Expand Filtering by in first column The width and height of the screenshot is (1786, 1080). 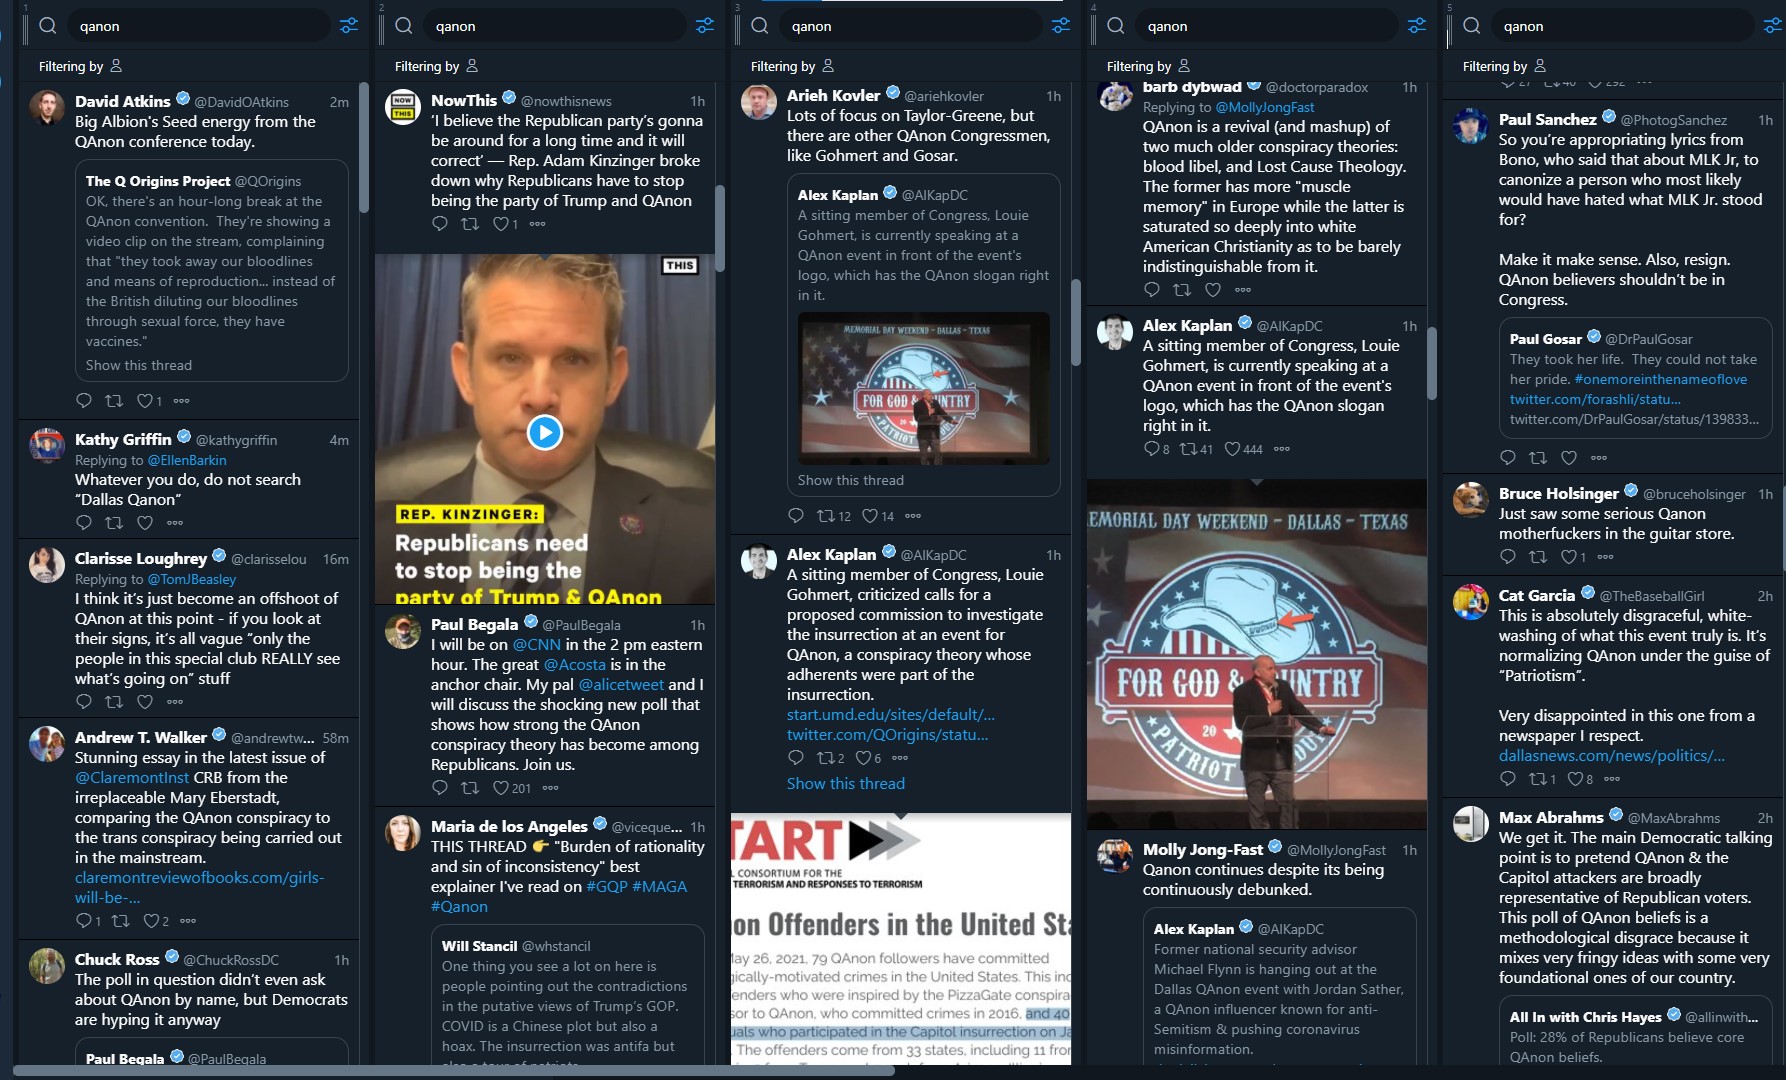pos(80,66)
